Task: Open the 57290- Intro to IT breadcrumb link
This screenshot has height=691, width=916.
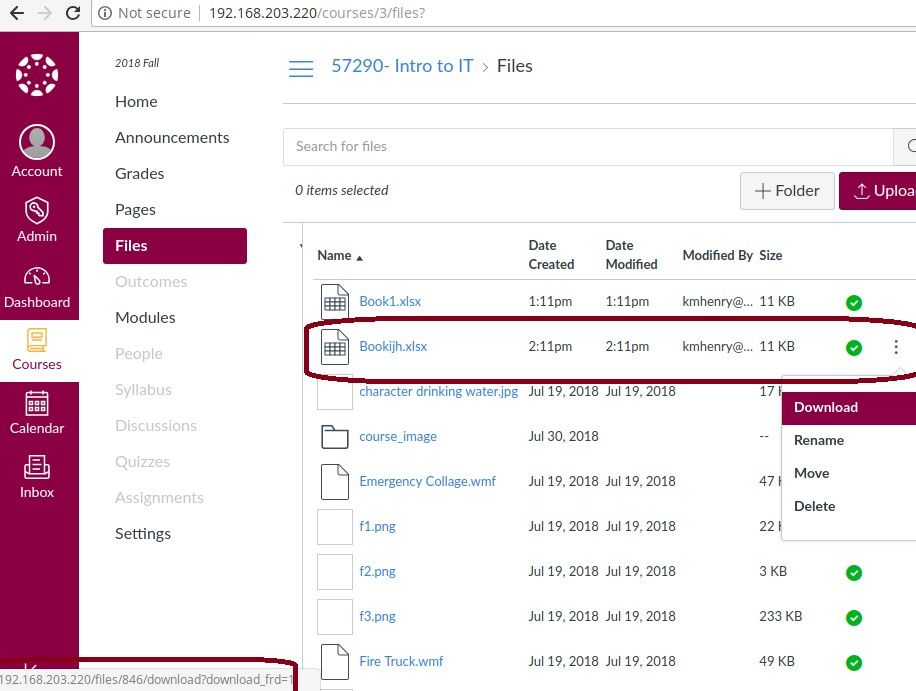Action: tap(402, 66)
